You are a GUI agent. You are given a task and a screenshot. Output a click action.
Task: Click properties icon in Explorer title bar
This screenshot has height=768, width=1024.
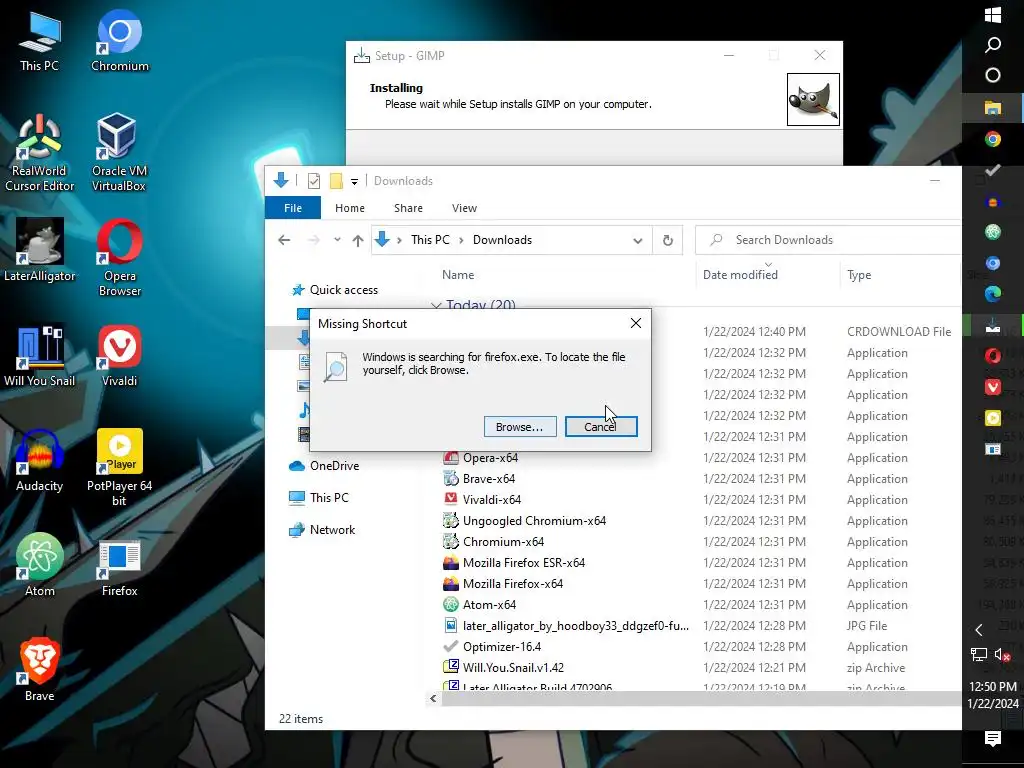313,181
